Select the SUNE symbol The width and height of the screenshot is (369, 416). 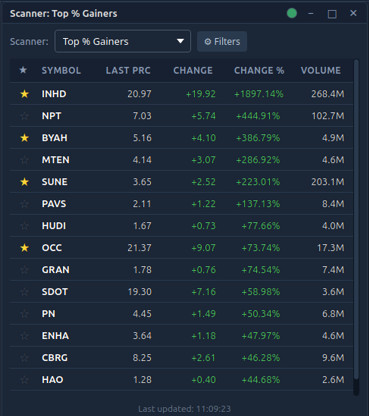[x=55, y=182]
